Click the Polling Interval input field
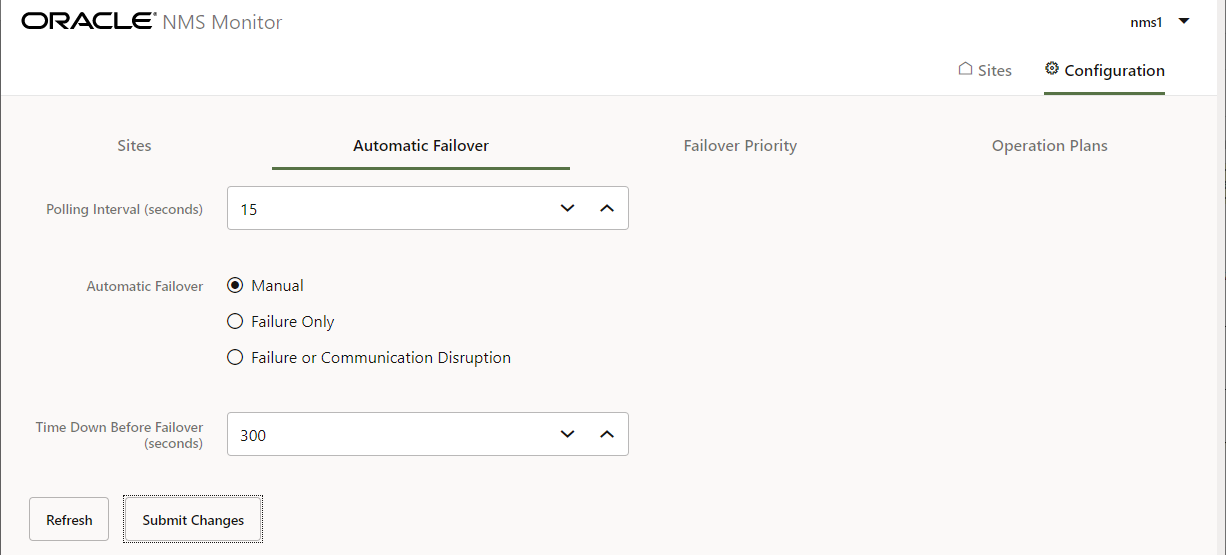Screen dimensions: 1226x555 click(390, 208)
